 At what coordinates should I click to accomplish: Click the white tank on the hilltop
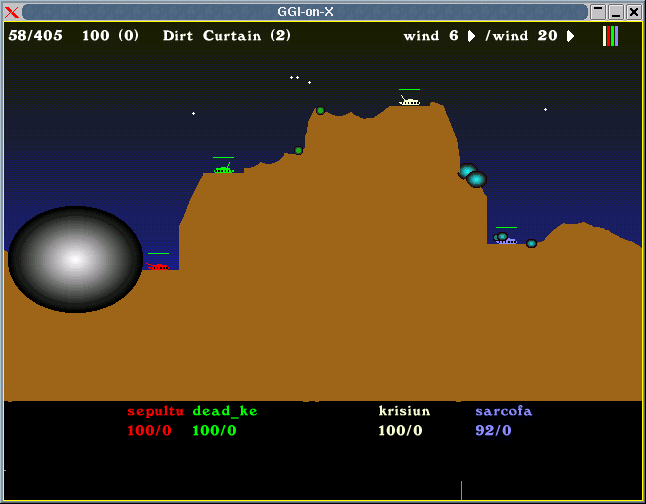409,100
